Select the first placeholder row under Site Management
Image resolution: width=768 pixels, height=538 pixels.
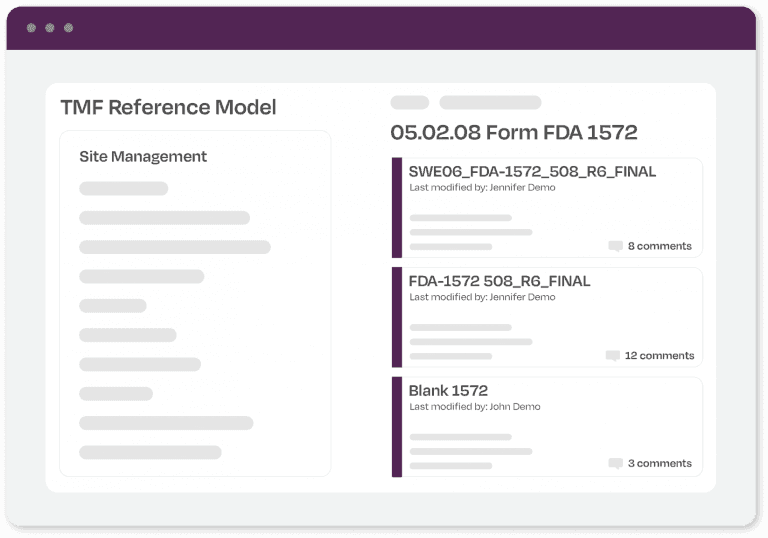[x=124, y=189]
